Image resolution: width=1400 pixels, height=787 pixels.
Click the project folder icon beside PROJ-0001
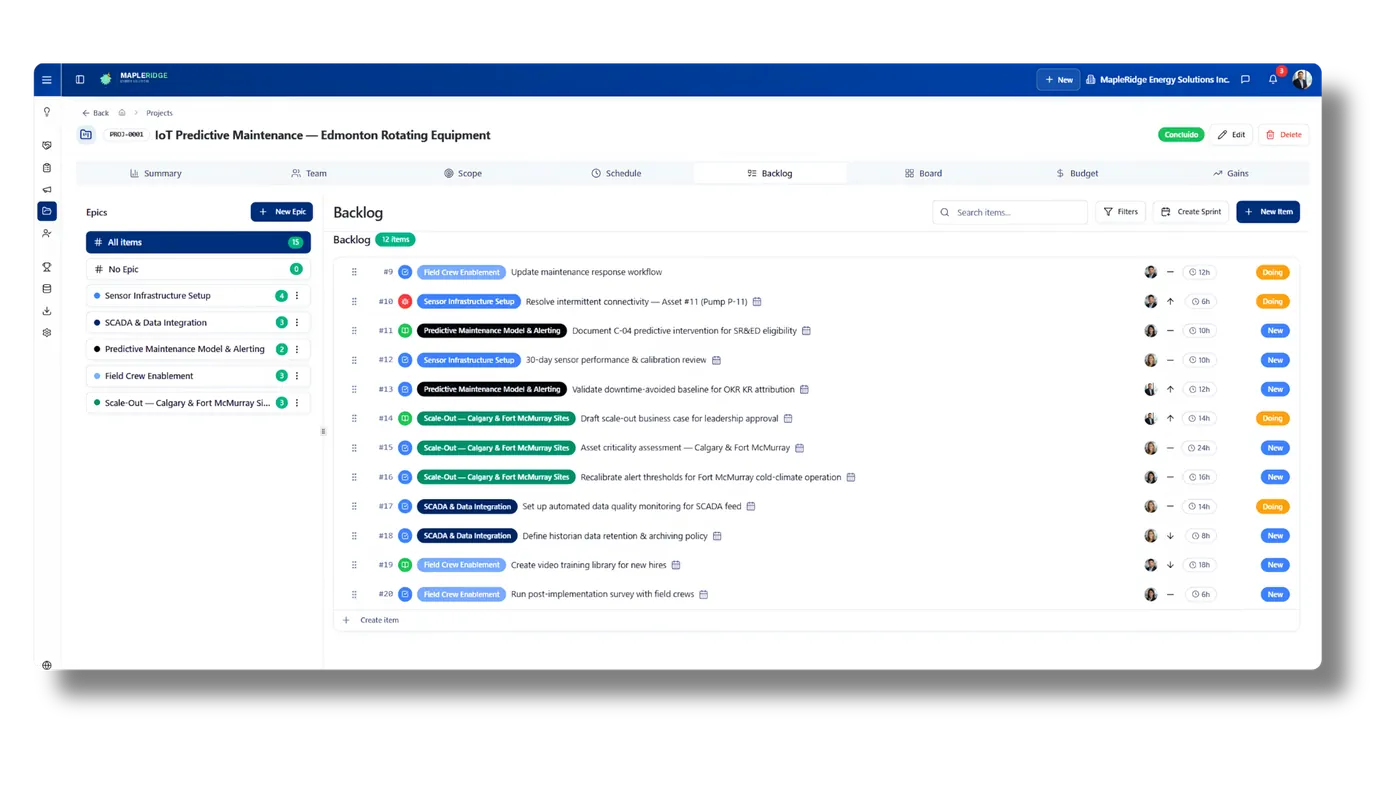[86, 135]
